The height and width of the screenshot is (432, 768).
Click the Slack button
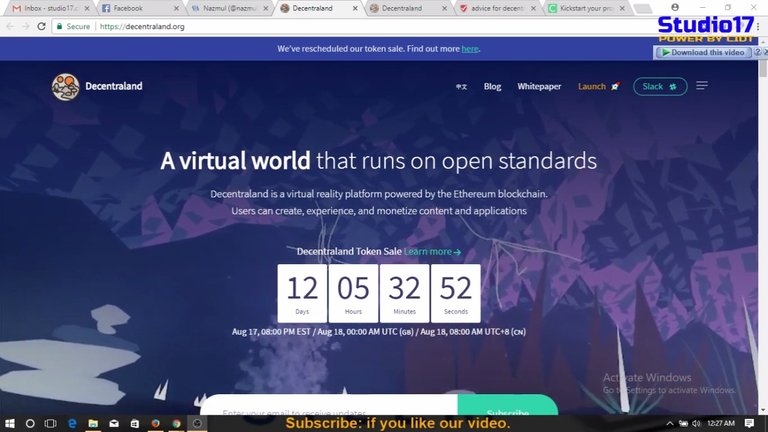click(x=660, y=86)
